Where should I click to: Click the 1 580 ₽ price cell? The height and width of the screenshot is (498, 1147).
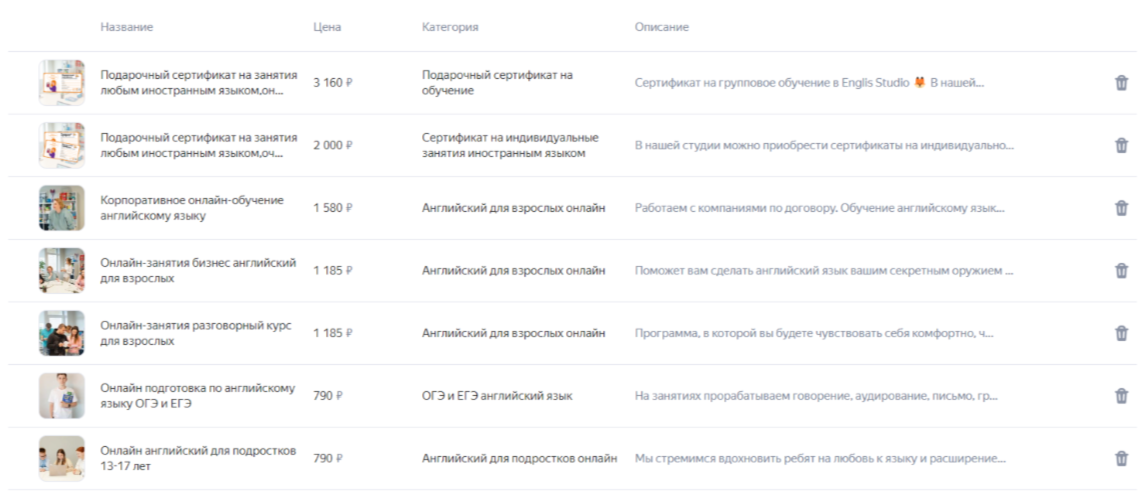coord(333,208)
